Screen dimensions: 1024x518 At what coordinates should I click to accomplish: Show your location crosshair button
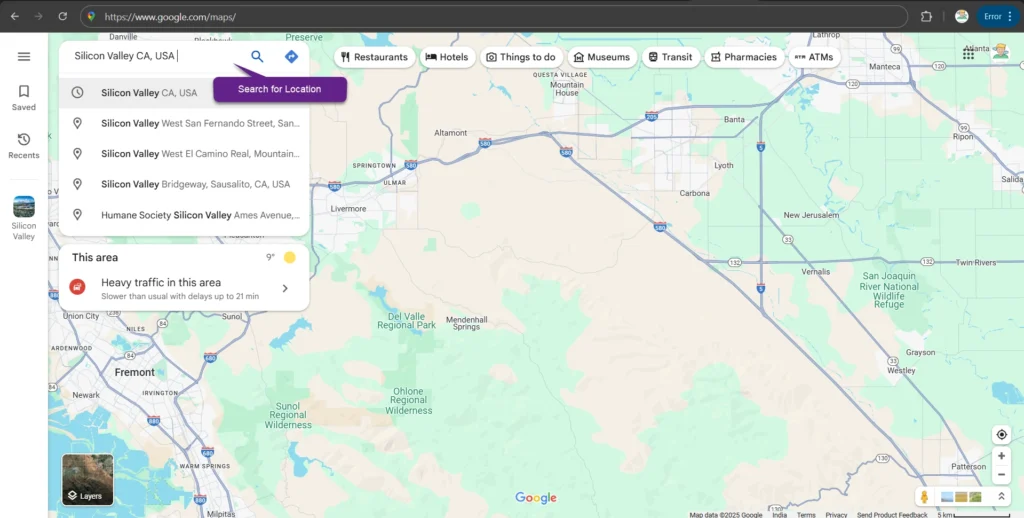click(x=1001, y=434)
